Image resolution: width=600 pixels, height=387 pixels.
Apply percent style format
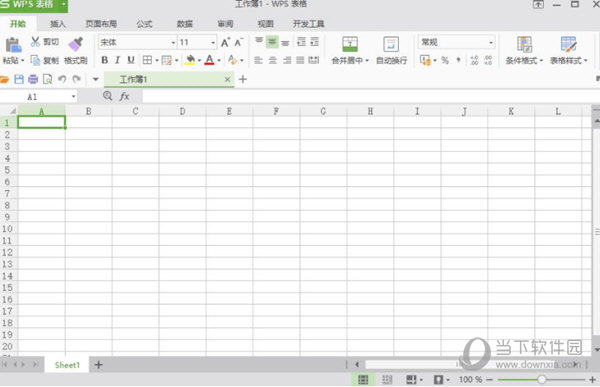point(445,60)
